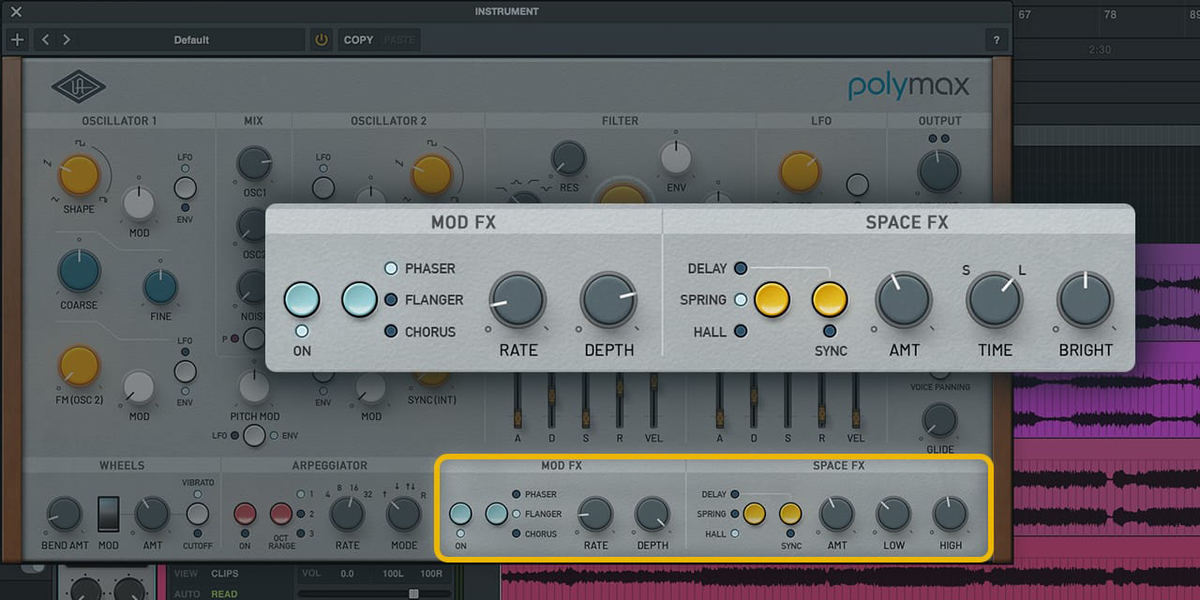The width and height of the screenshot is (1200, 600).
Task: Go to the previous preset with left arrow
Action: coord(46,40)
